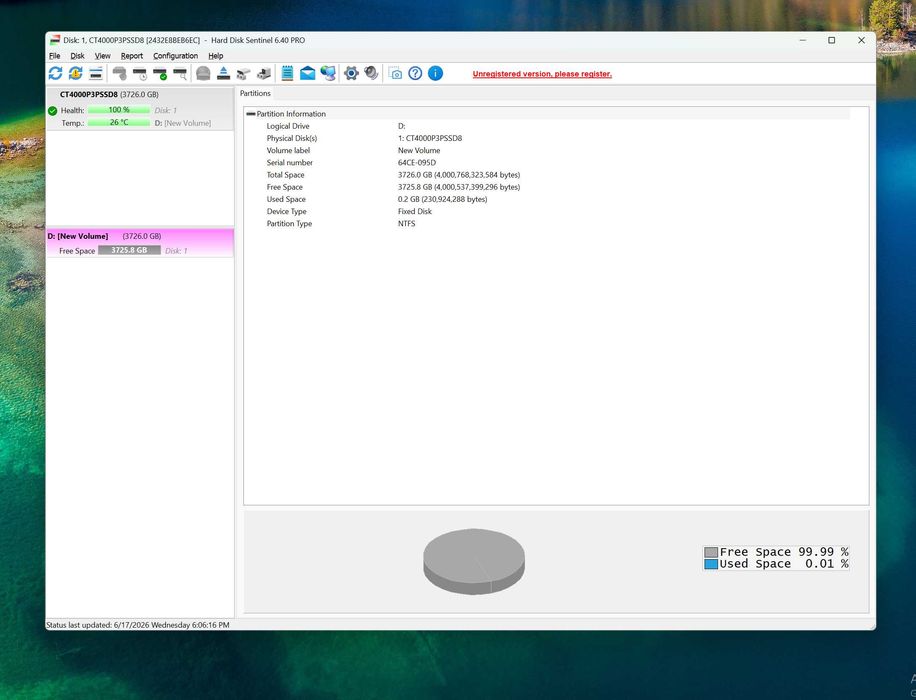Click the 'Unregistered version, please register' link
Screen dimensions: 916x700
tap(542, 74)
